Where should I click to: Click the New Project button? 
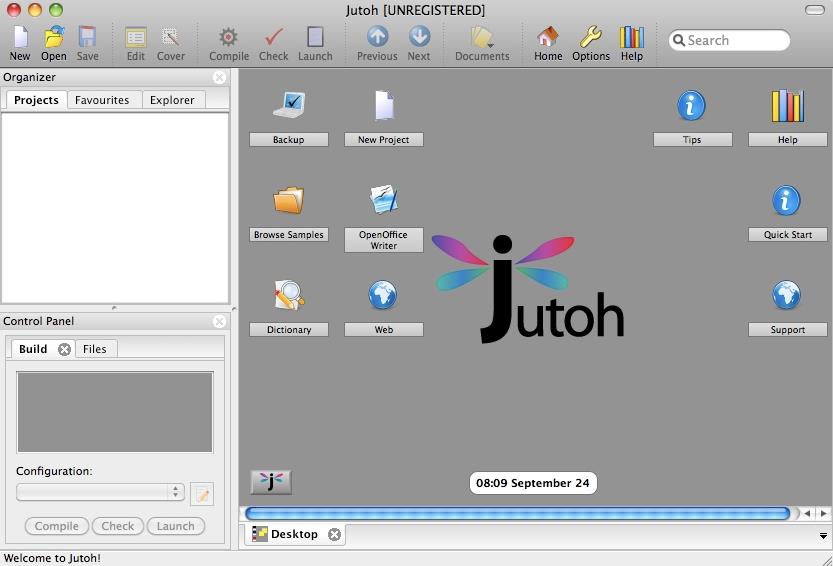tap(384, 139)
